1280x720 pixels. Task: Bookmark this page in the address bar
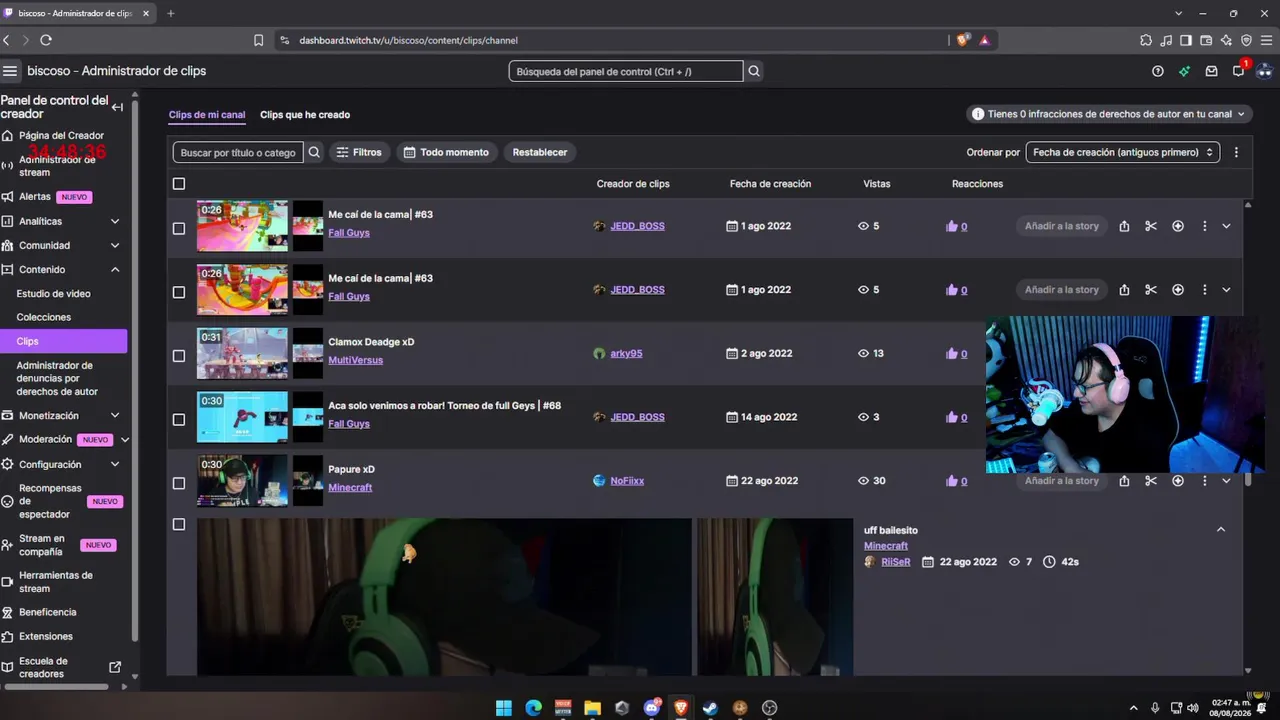[x=259, y=40]
